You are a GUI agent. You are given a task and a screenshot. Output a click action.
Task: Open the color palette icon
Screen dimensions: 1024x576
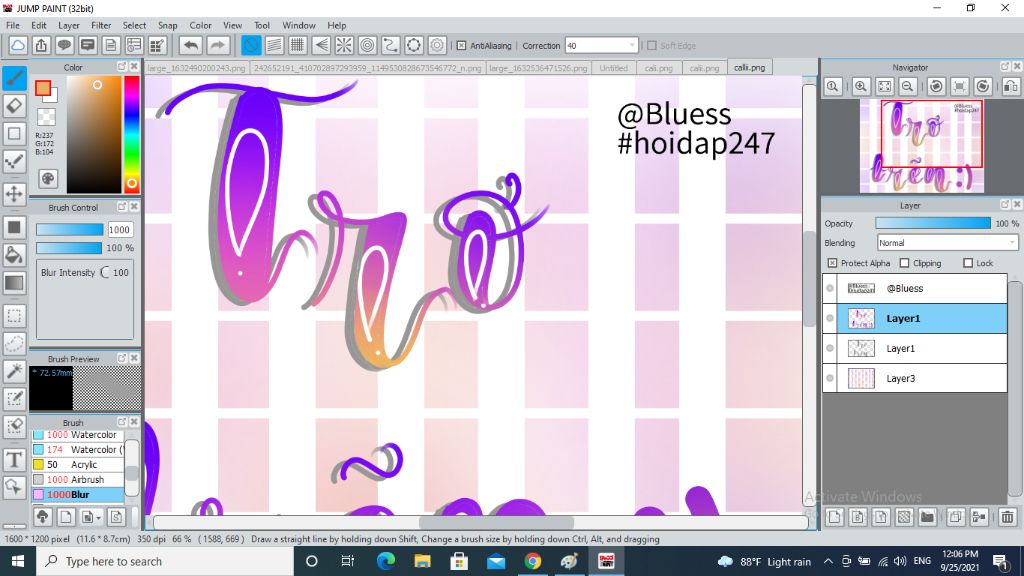(x=48, y=178)
